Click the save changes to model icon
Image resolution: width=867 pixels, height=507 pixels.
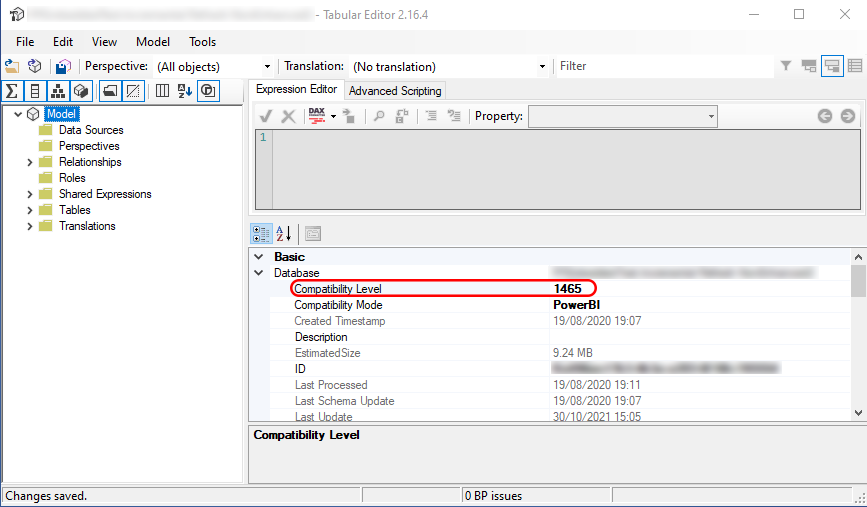(63, 66)
